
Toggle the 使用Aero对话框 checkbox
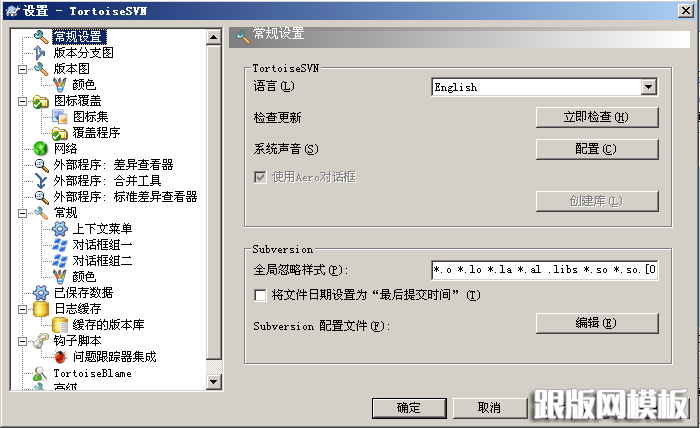click(260, 177)
